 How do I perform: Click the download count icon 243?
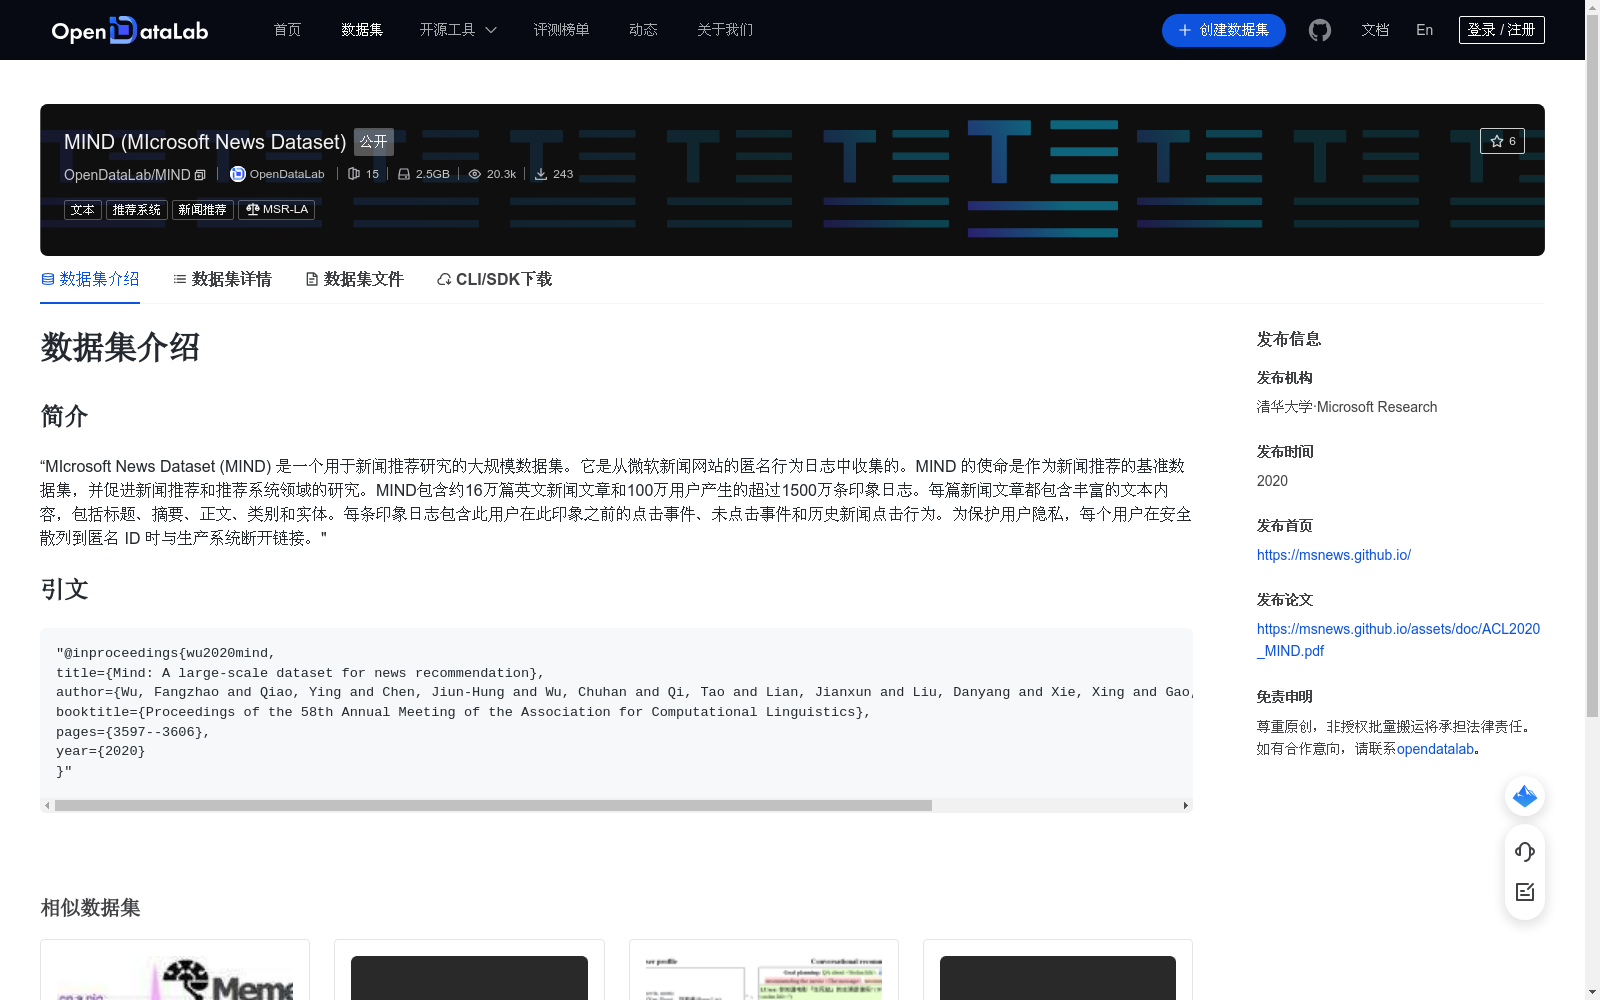[541, 174]
